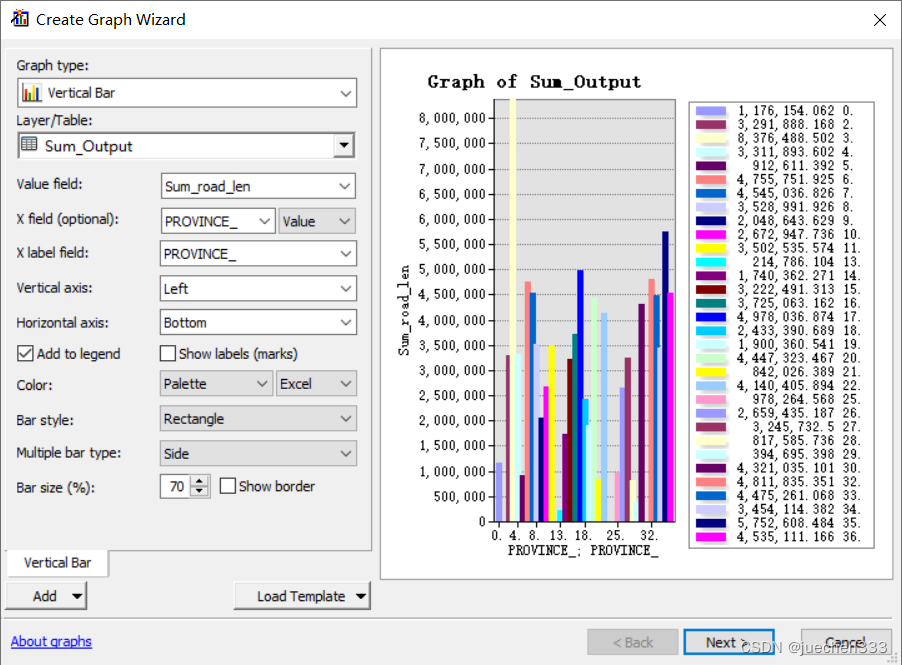The image size is (902, 665).
Task: Open the Layer/Table dropdown arrow
Action: (x=343, y=146)
